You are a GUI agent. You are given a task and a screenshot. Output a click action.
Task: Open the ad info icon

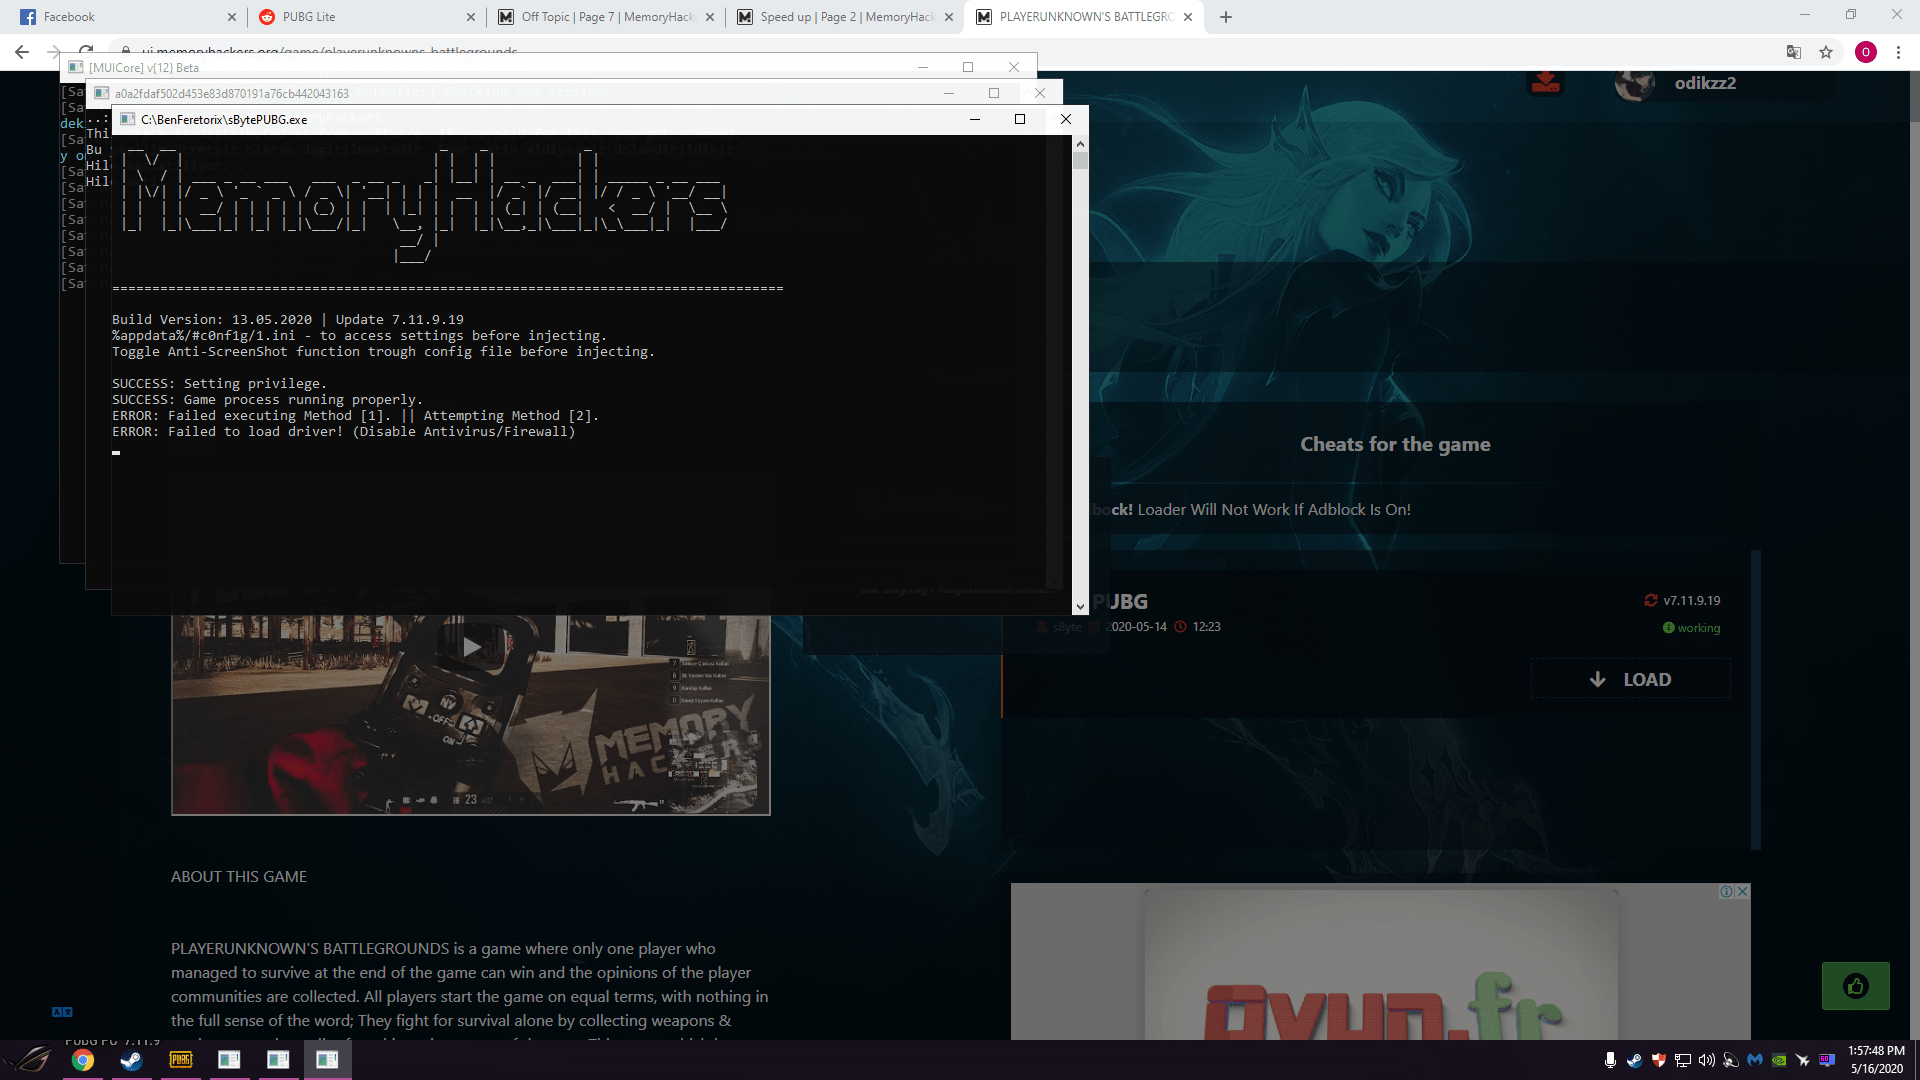coord(1727,891)
